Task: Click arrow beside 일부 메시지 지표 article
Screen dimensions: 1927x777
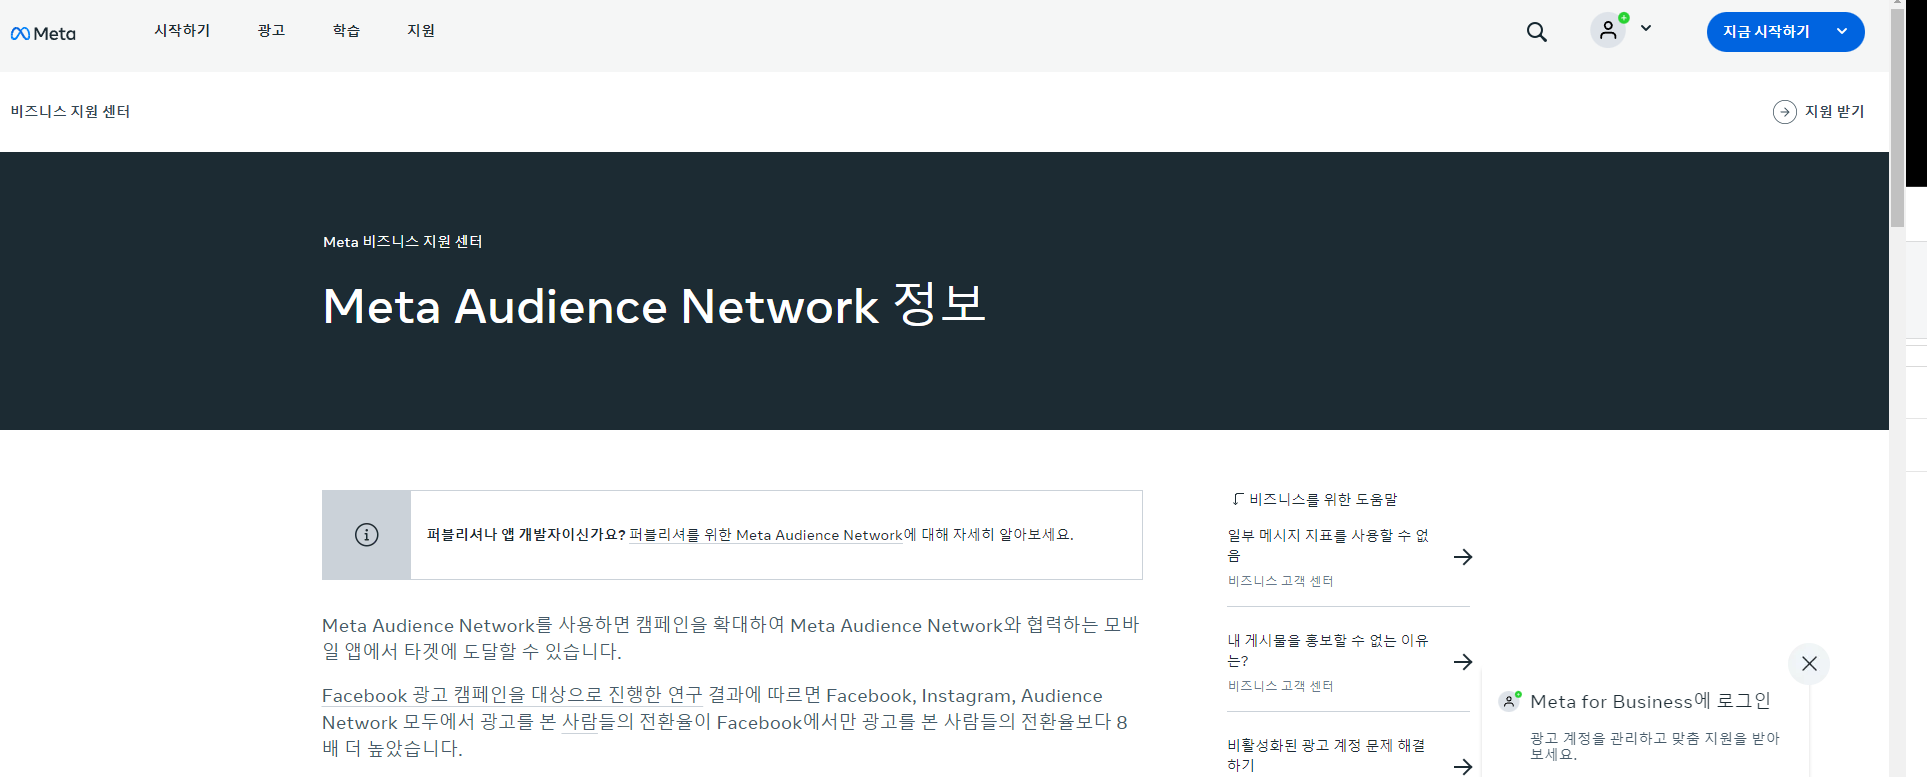Action: pyautogui.click(x=1463, y=557)
